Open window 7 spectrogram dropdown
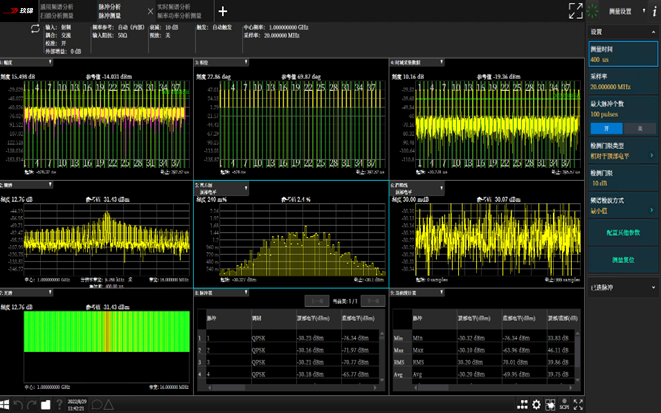Viewport: 661px width, 413px height. coord(50,292)
